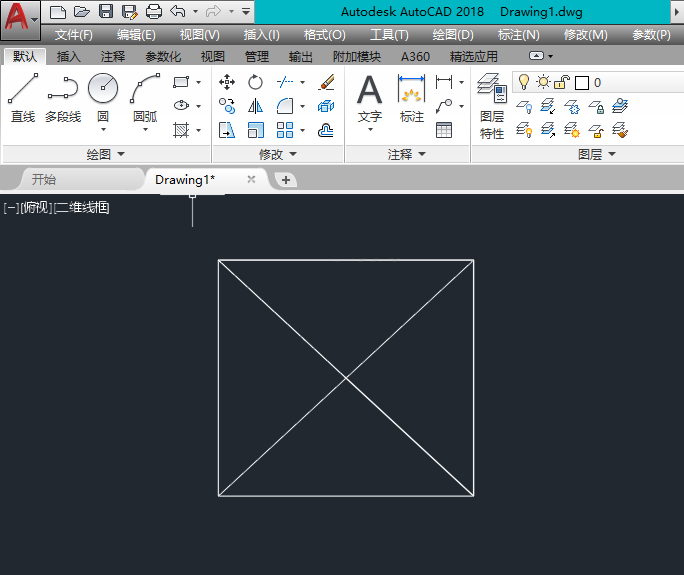Select the Line (直线) tool

(23, 97)
